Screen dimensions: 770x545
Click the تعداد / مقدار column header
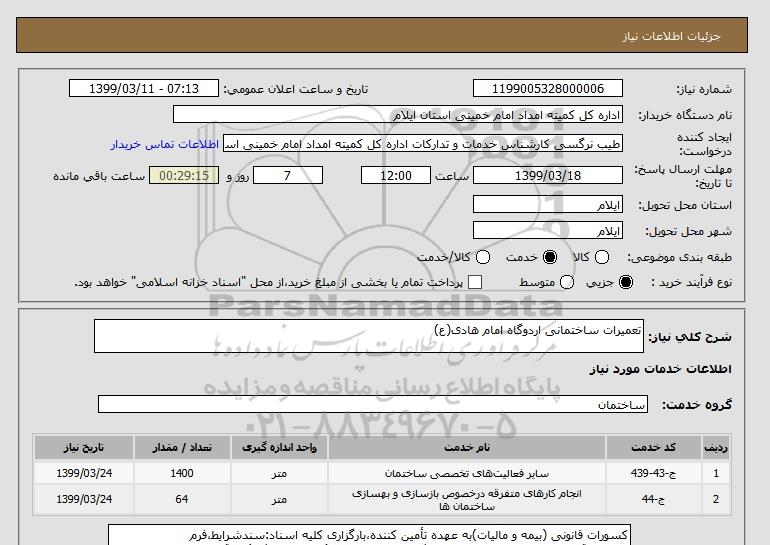(182, 447)
